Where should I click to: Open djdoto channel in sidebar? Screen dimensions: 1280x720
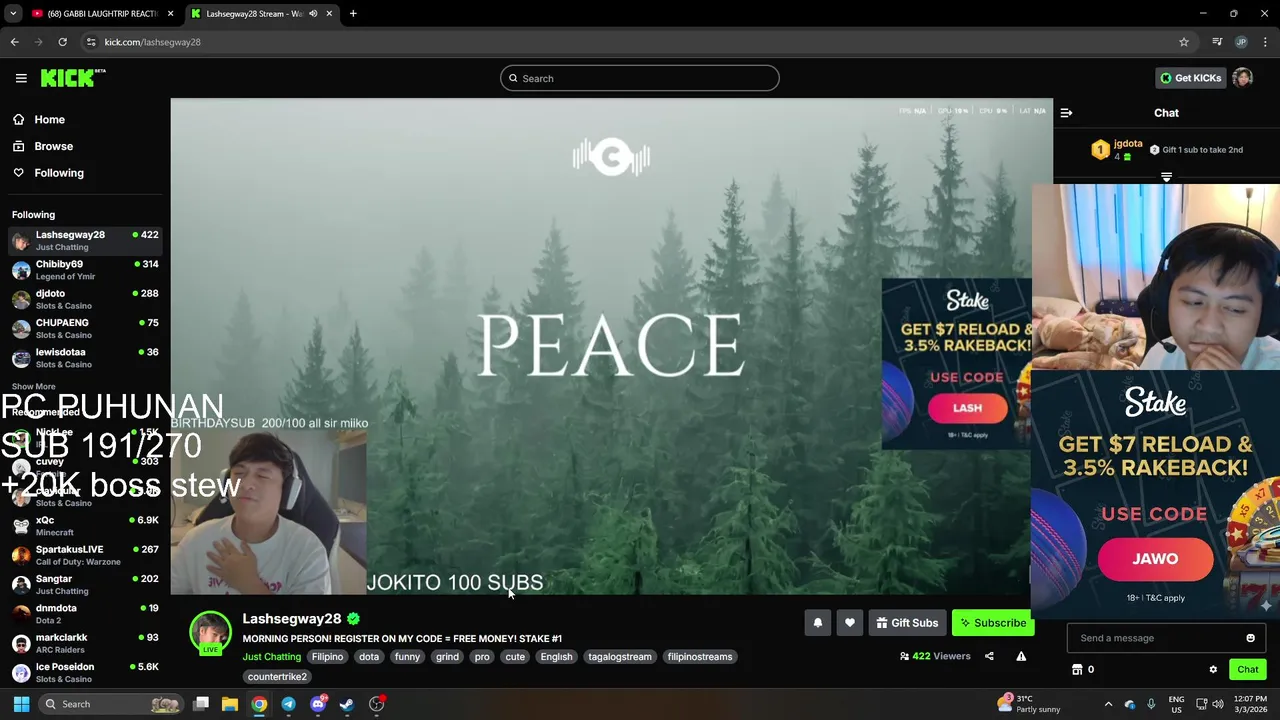tap(85, 299)
